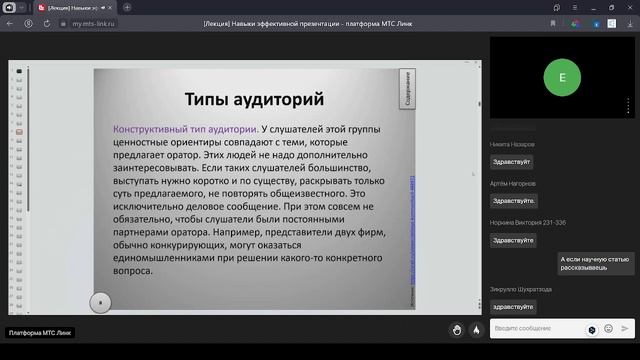Click the dark hexagon extension icon in chat field

[x=592, y=330]
